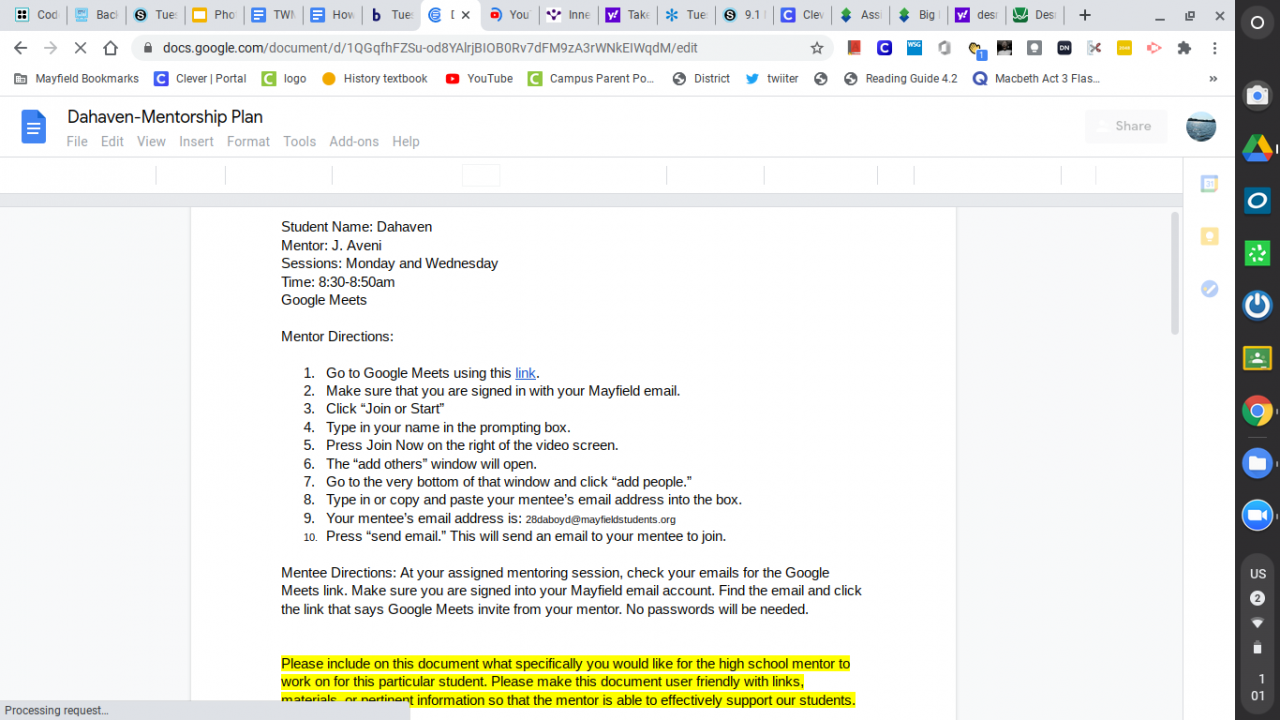This screenshot has height=720, width=1280.
Task: Open the Campus Parent Portal bookmark
Action: 591,79
